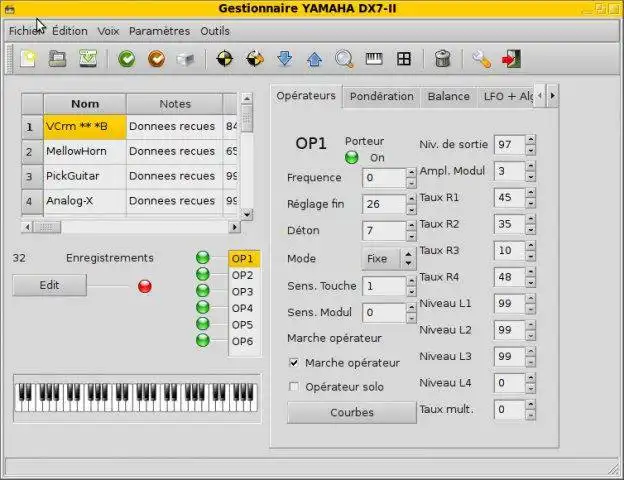This screenshot has height=480, width=624.
Task: Increase the Frequence value with up arrow
Action: point(411,173)
